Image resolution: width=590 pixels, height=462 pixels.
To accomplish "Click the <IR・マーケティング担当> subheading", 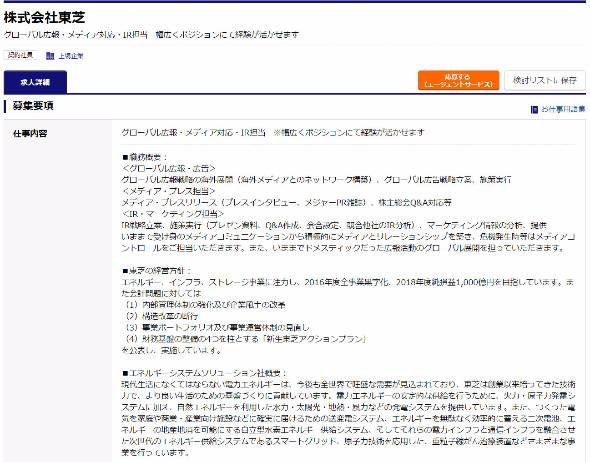I will click(173, 214).
